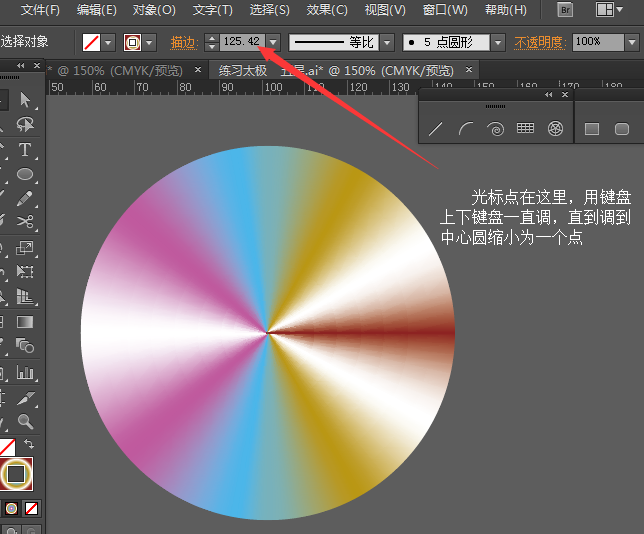
Task: Select the Rectangular Grid tool
Action: [x=525, y=129]
